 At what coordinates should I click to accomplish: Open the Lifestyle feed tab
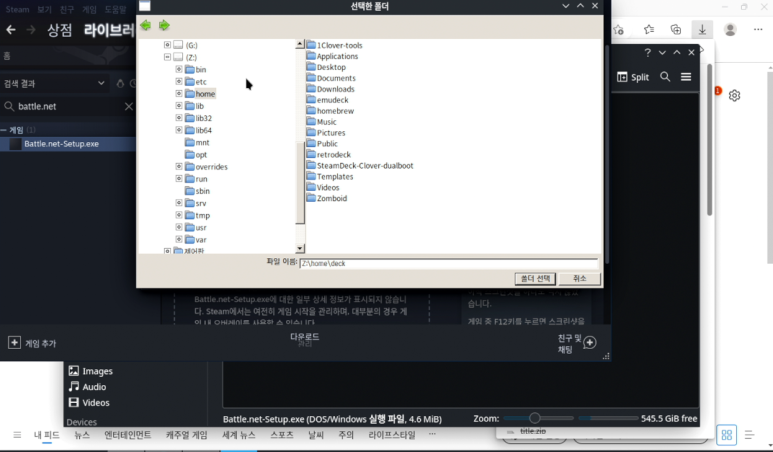392,435
